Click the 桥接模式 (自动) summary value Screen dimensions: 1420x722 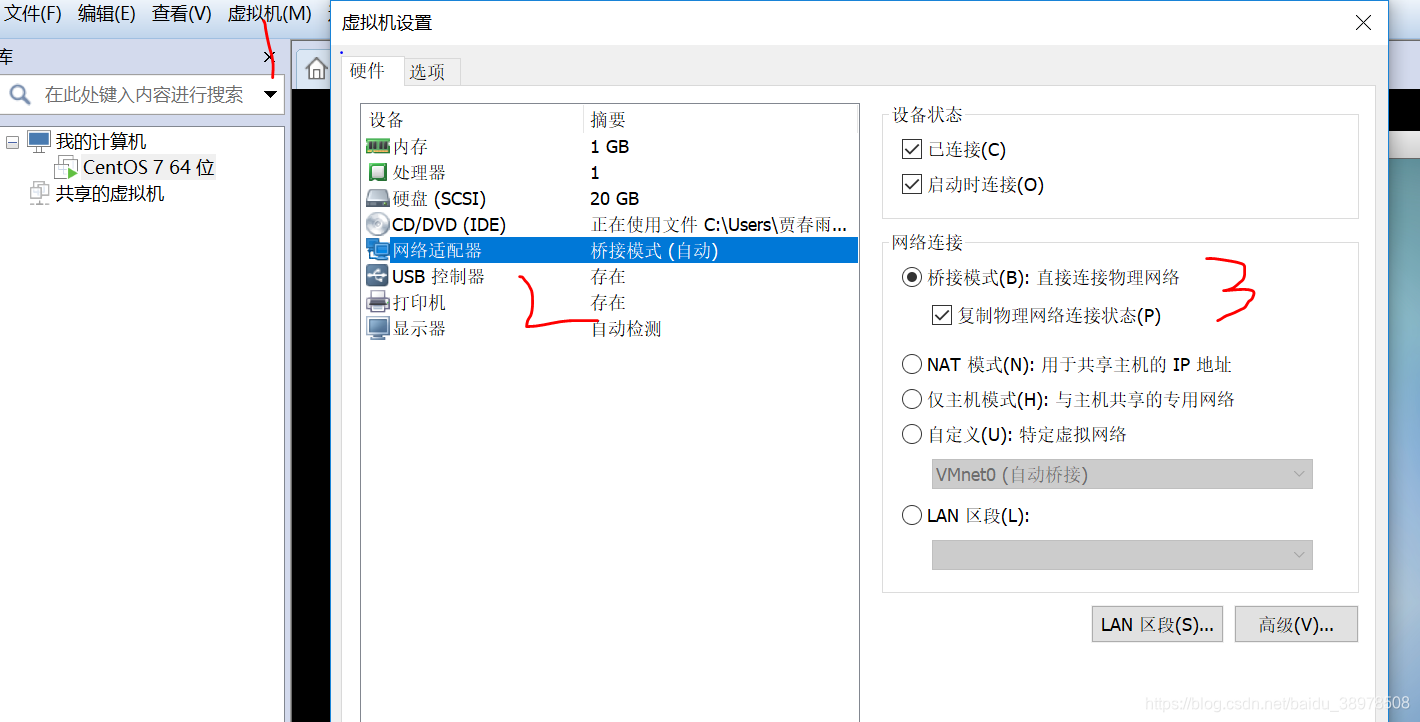(655, 251)
